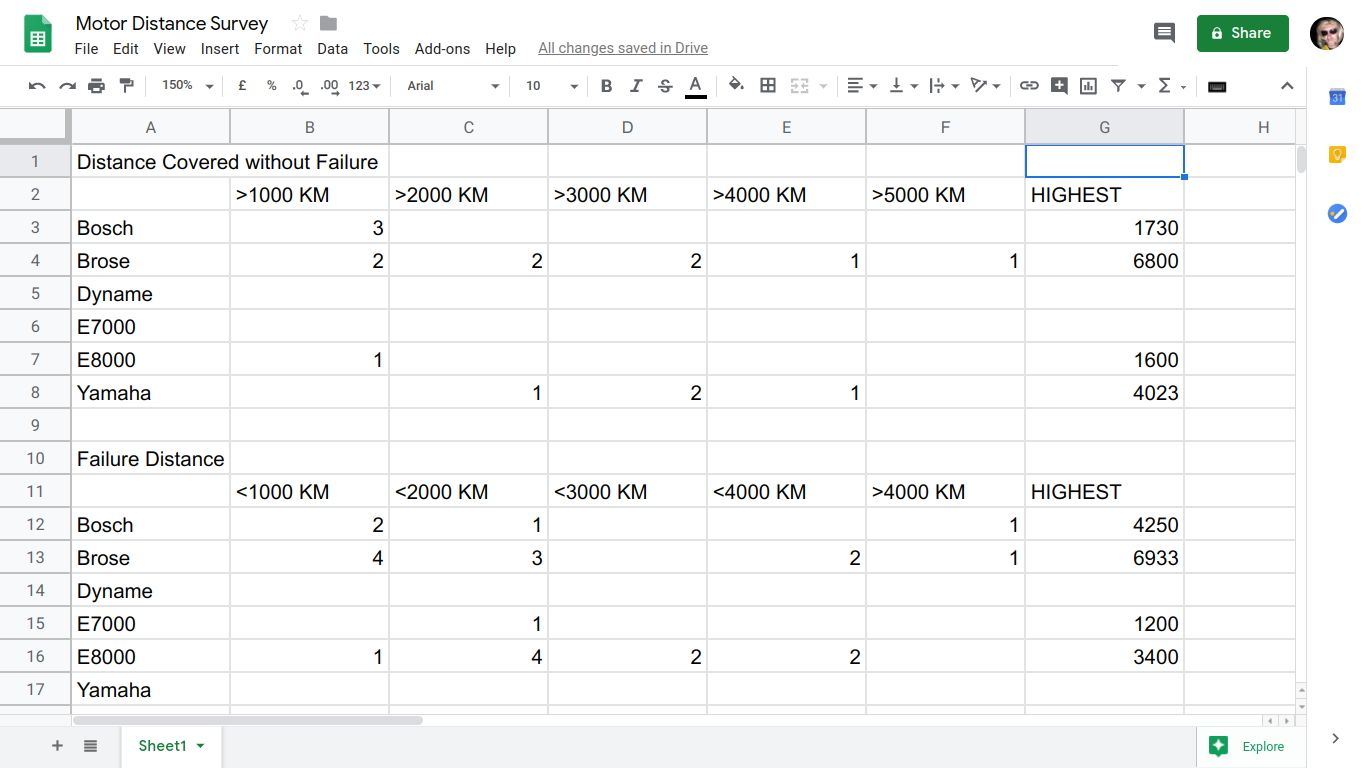1365x768 pixels.
Task: Select the Paint format tool
Action: pos(126,86)
